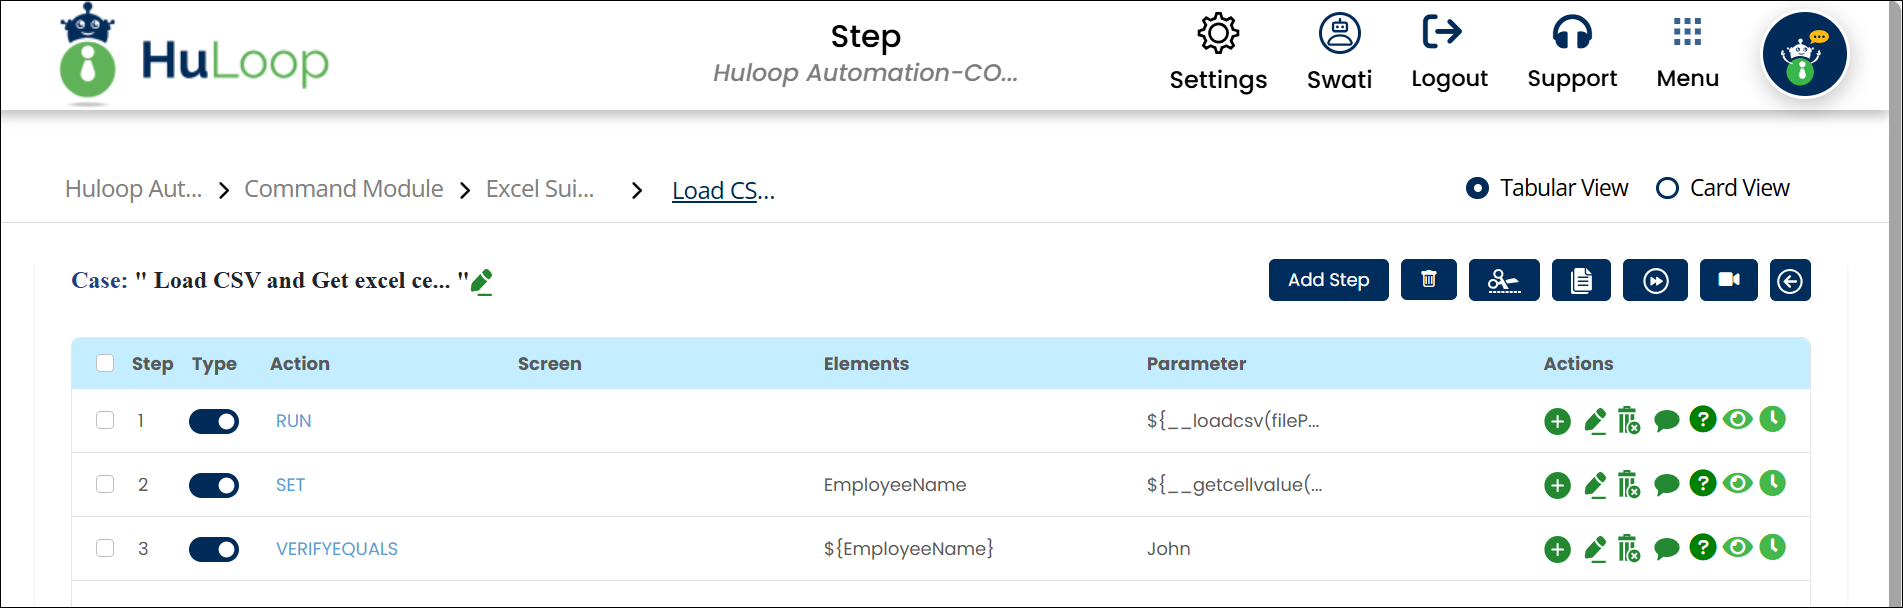Image resolution: width=1903 pixels, height=608 pixels.
Task: Click the clock icon on SET step
Action: tap(1772, 483)
